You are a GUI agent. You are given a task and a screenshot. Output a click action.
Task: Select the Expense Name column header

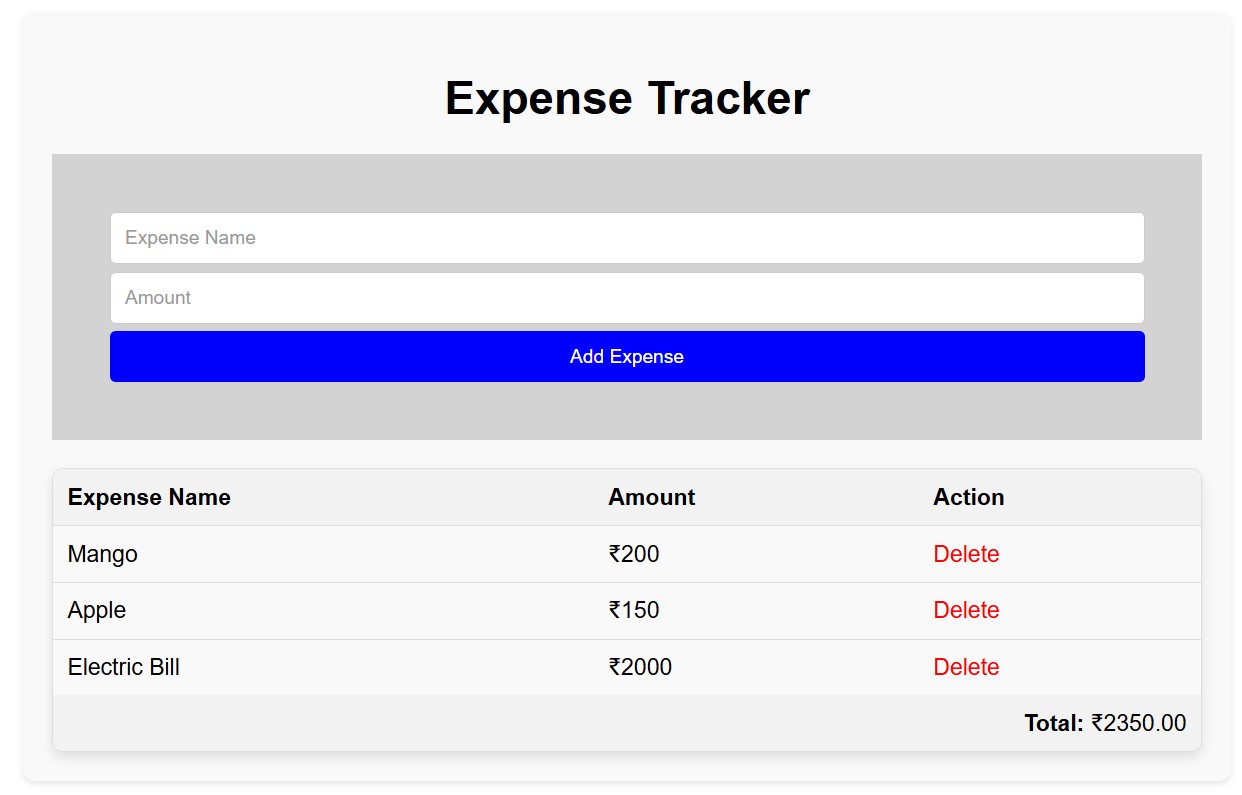click(149, 497)
